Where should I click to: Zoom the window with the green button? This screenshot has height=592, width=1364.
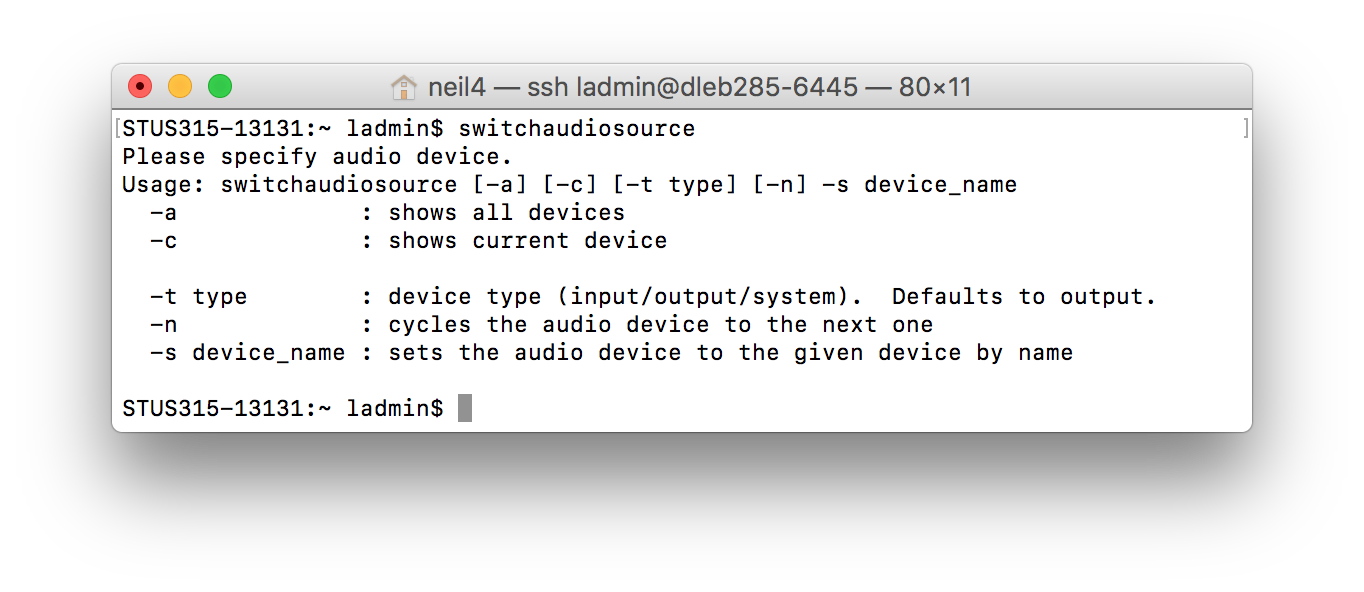point(220,87)
